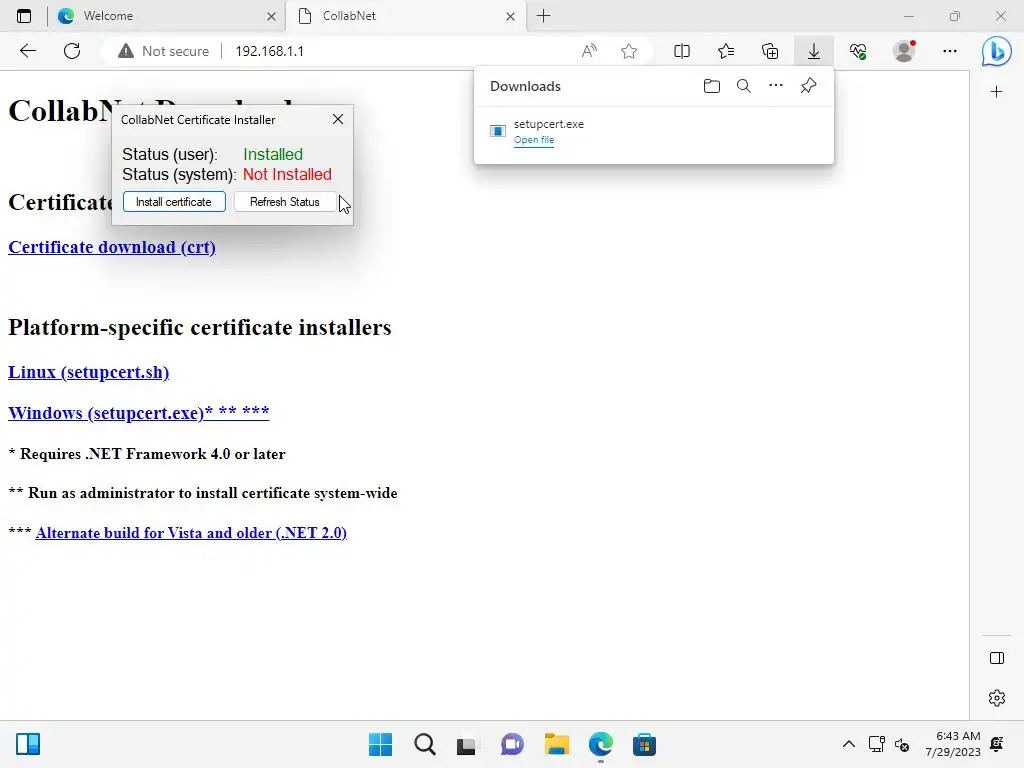The image size is (1024, 768).
Task: Open Linux (setupcert.sh) link
Action: tap(88, 372)
